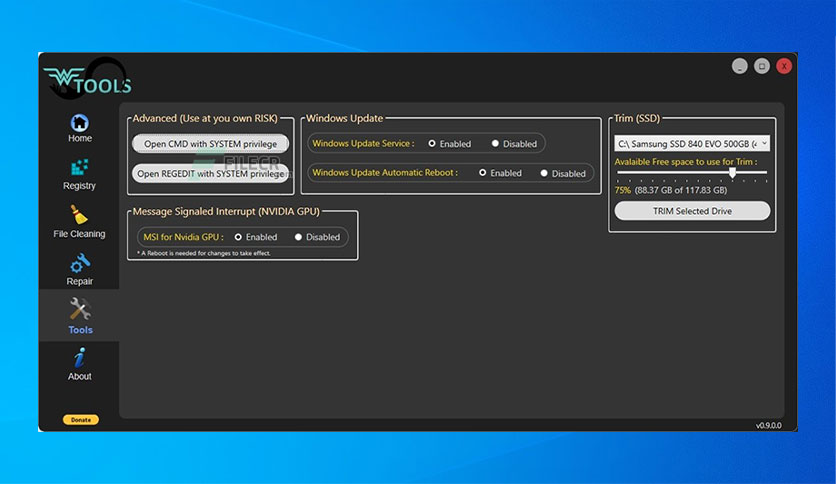Click the Registry label in sidebar
This screenshot has width=836, height=484.
[79, 185]
